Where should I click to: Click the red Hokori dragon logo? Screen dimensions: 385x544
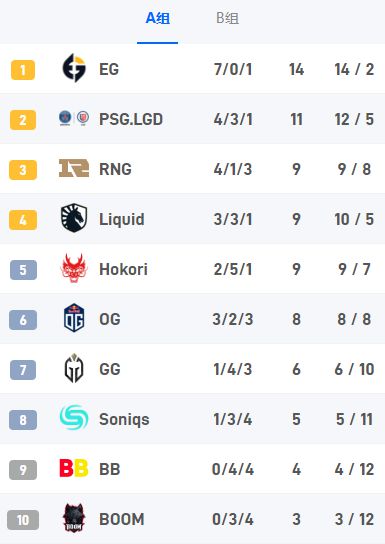(74, 268)
